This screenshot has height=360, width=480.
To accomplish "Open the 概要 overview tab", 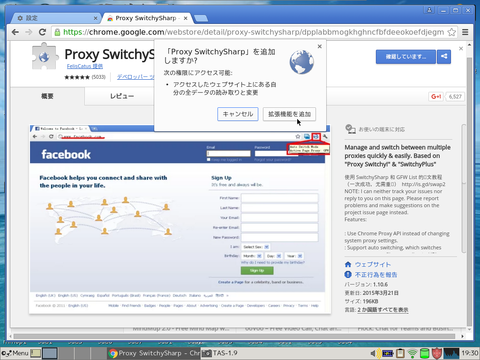I will pyautogui.click(x=47, y=96).
